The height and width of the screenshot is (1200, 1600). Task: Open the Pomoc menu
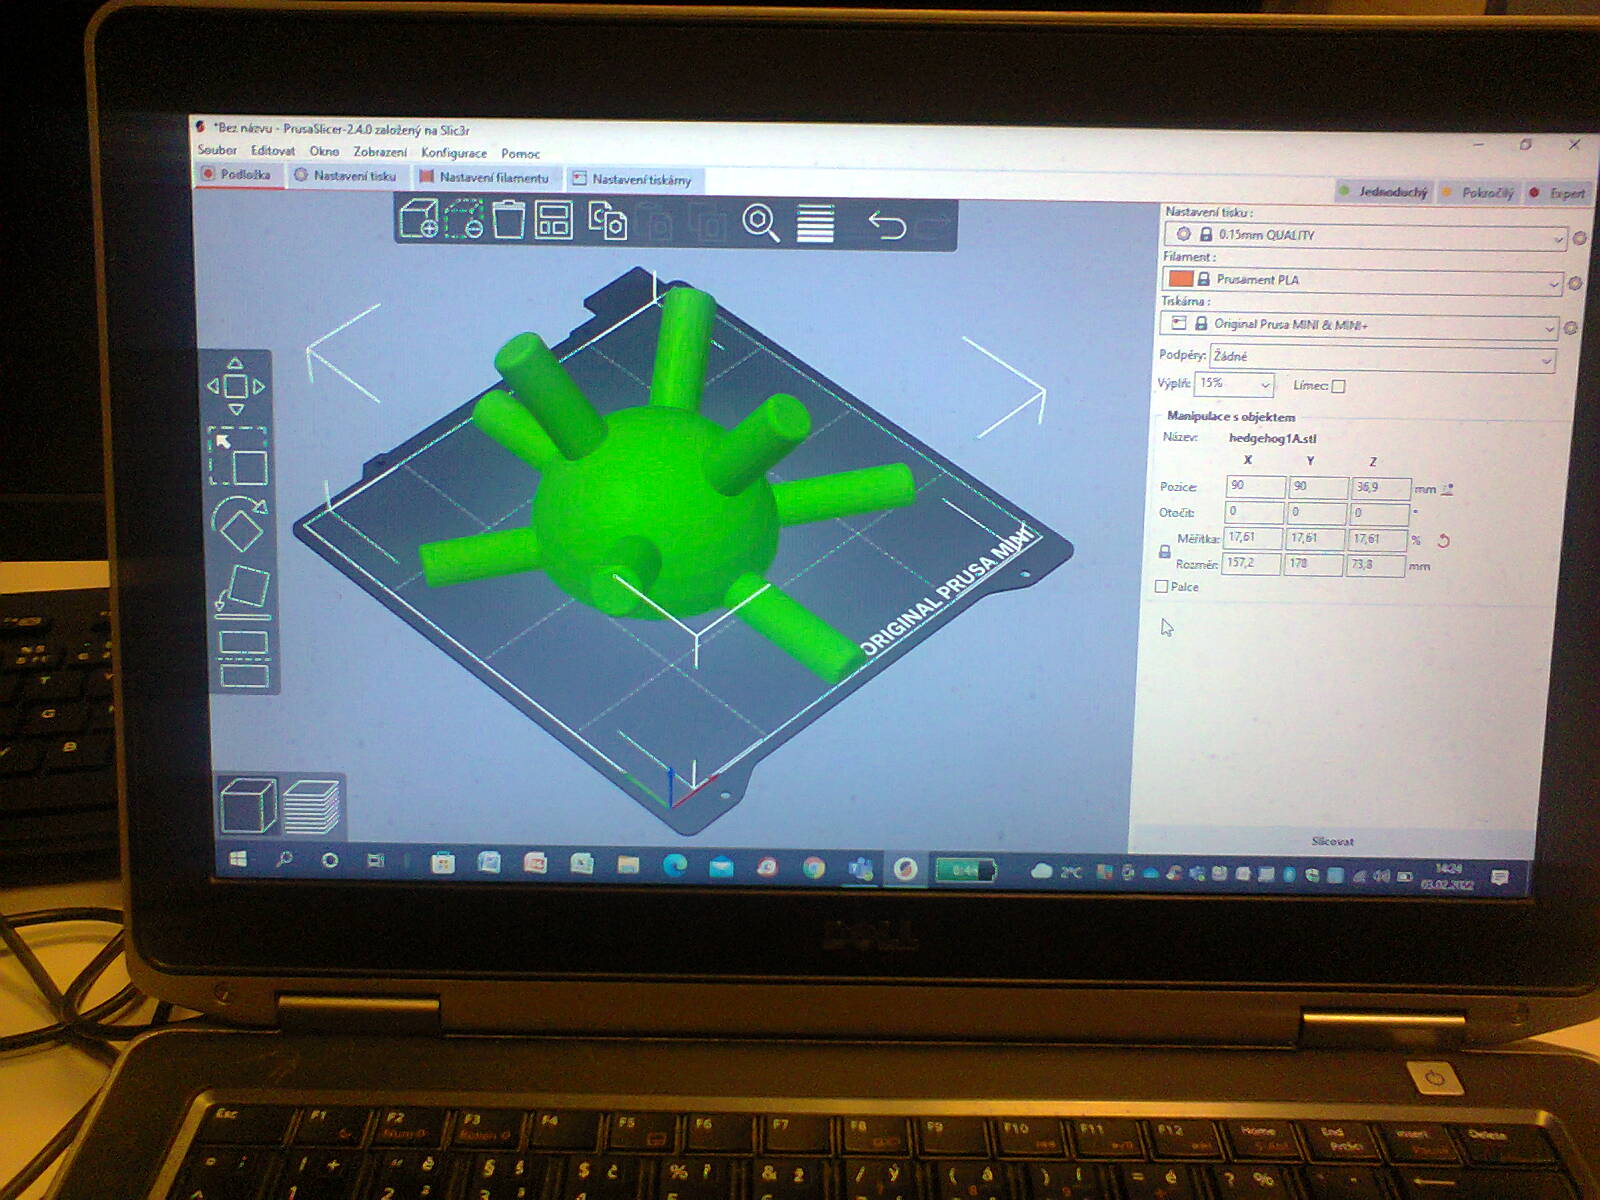pos(520,154)
